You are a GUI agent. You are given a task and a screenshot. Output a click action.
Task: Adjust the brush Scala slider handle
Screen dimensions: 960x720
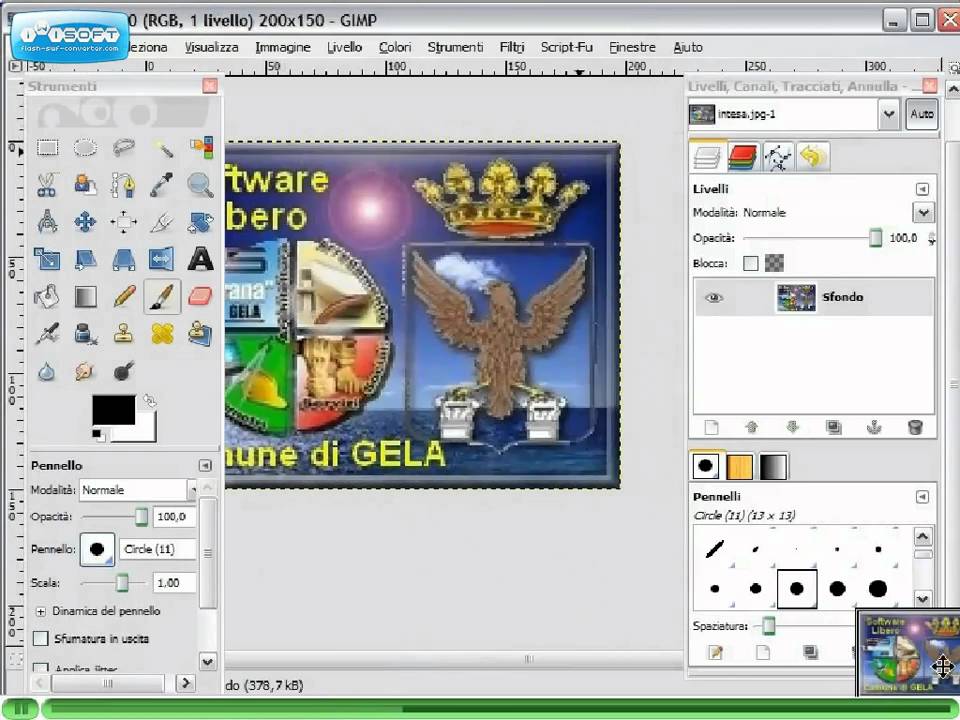(122, 583)
